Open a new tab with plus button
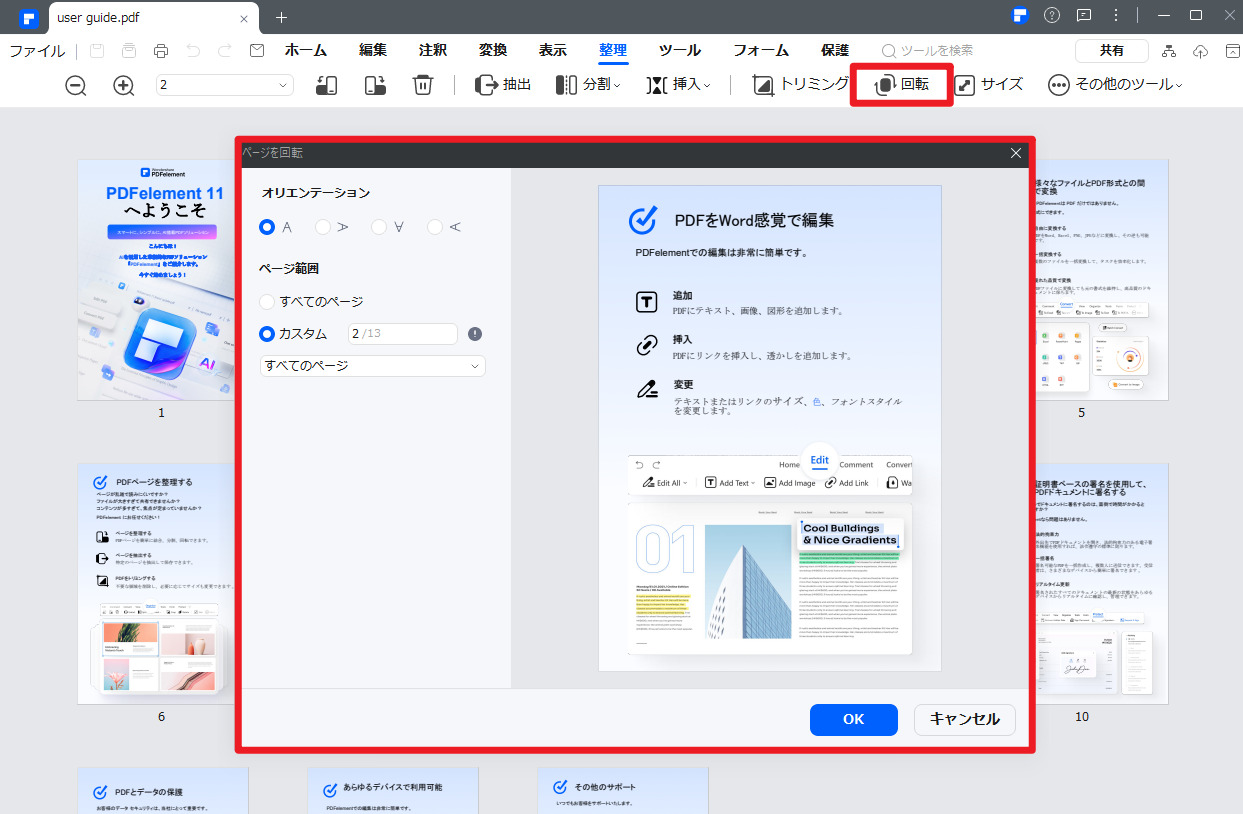This screenshot has width=1243, height=814. pyautogui.click(x=281, y=17)
